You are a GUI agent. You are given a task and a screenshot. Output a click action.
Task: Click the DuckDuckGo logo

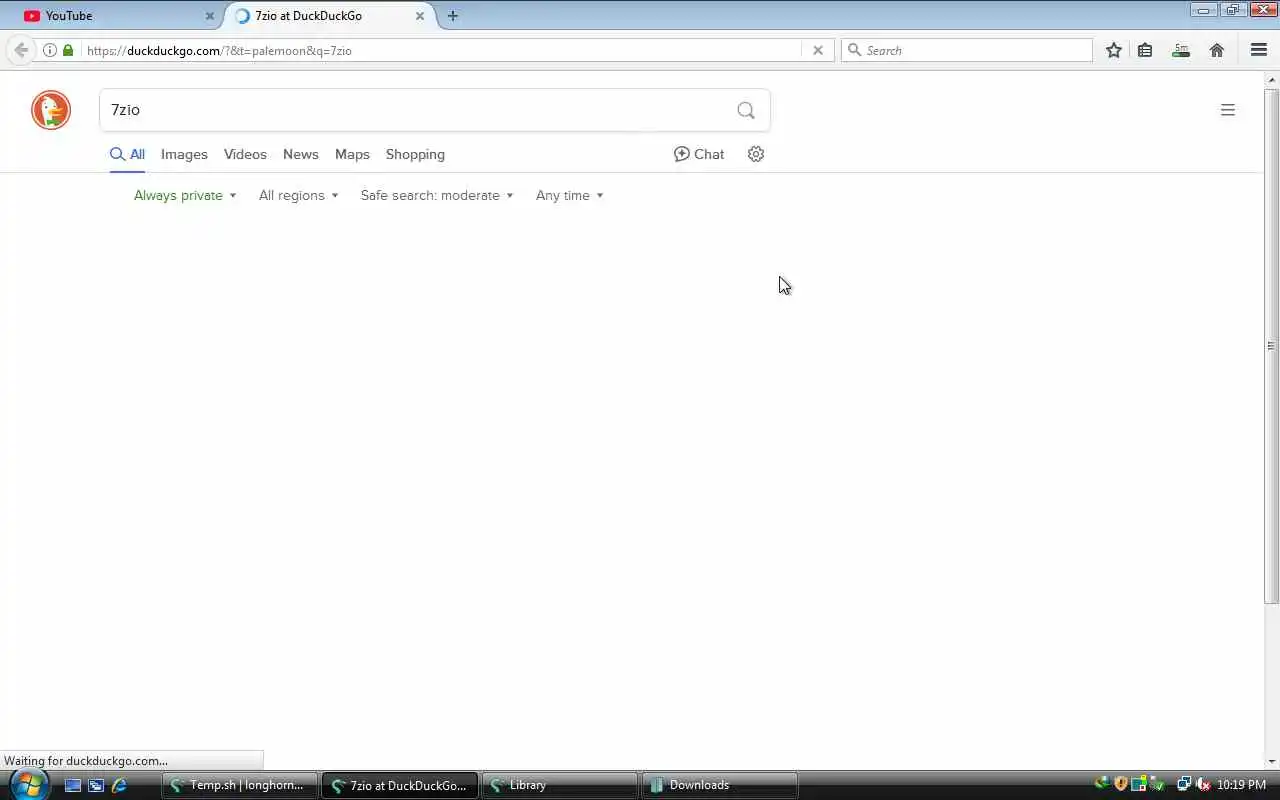(51, 110)
